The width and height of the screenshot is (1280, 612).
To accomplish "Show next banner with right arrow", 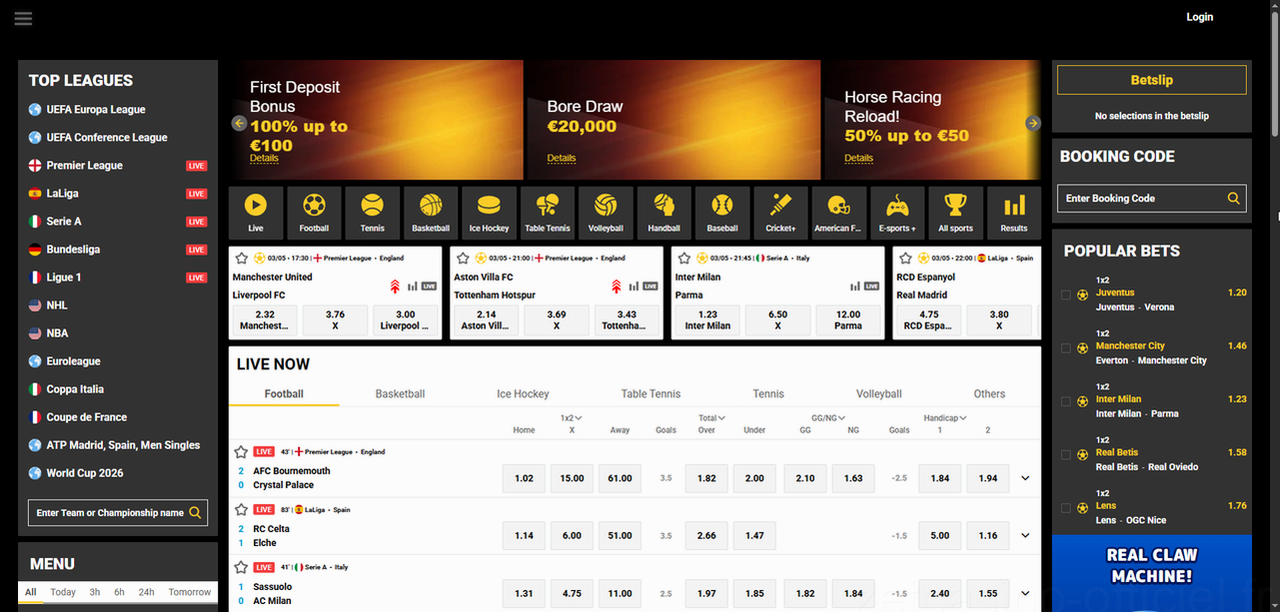I will point(1033,123).
